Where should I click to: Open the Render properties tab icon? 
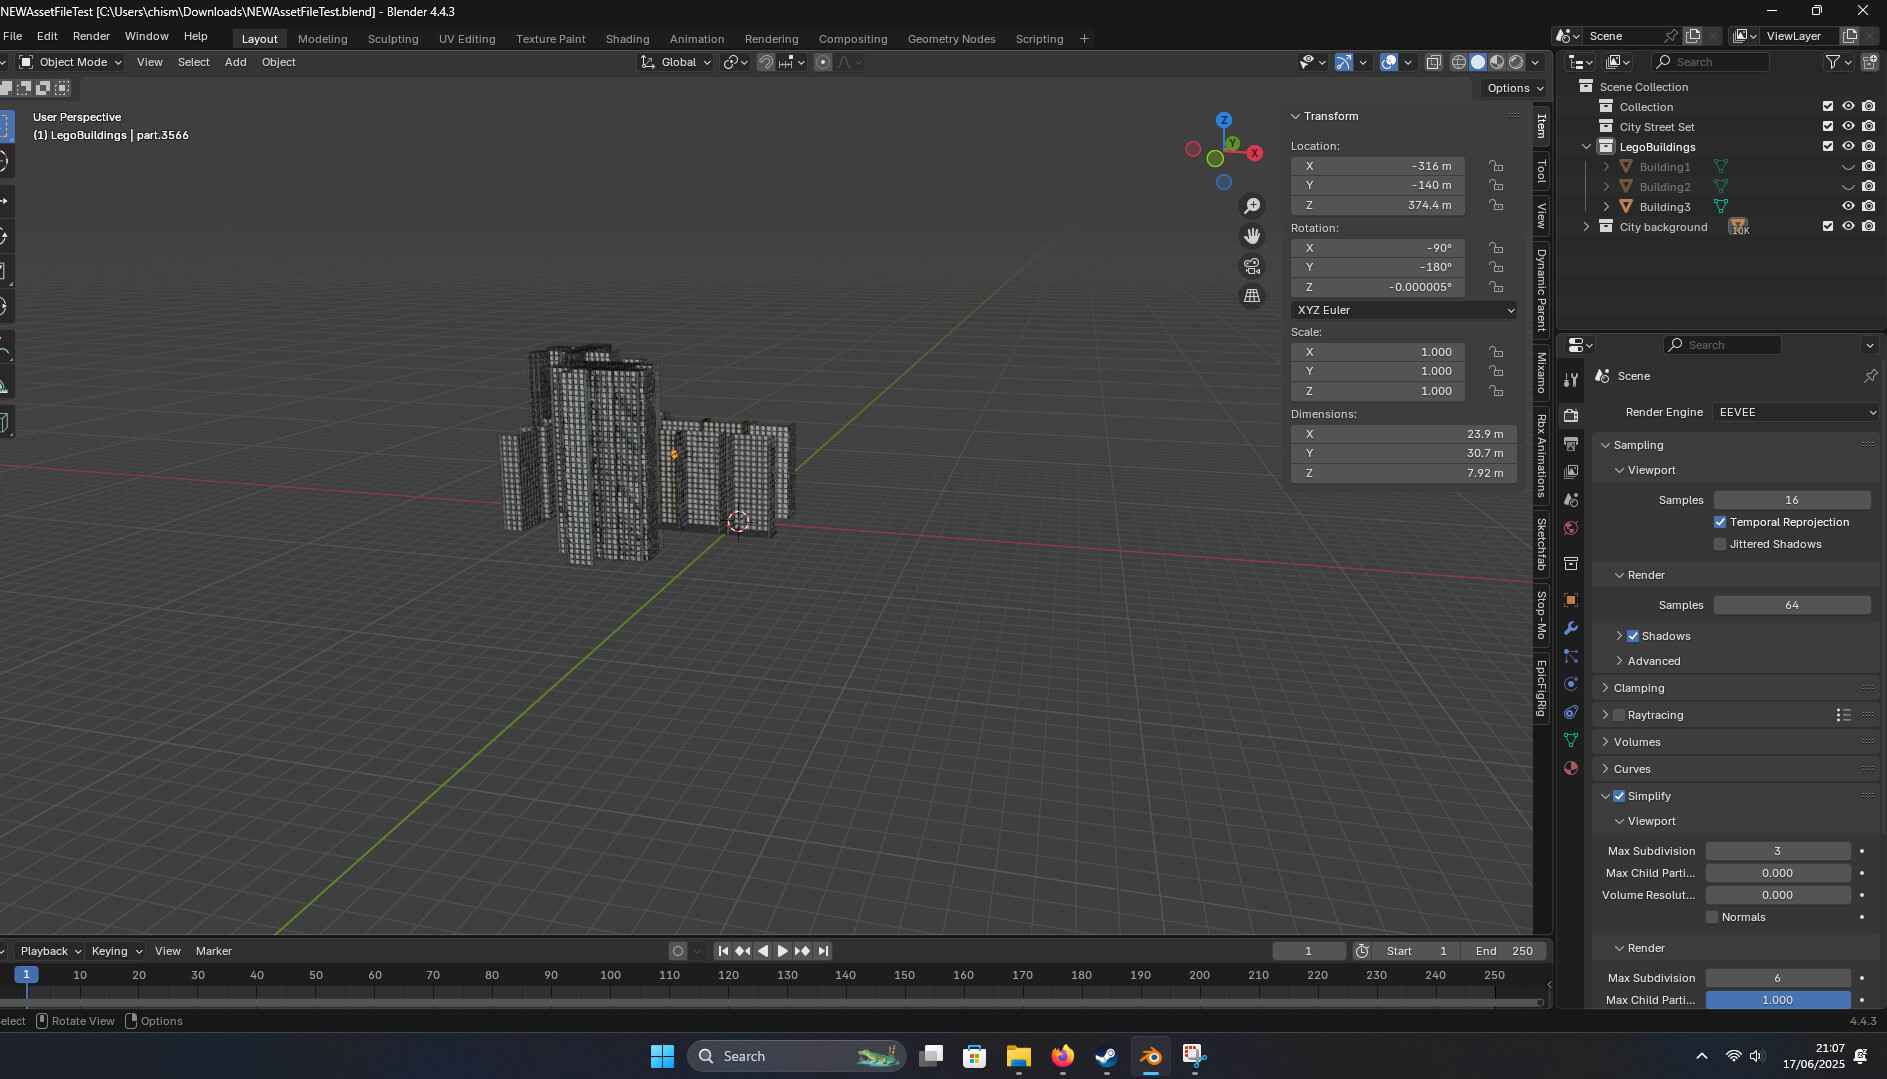point(1571,415)
